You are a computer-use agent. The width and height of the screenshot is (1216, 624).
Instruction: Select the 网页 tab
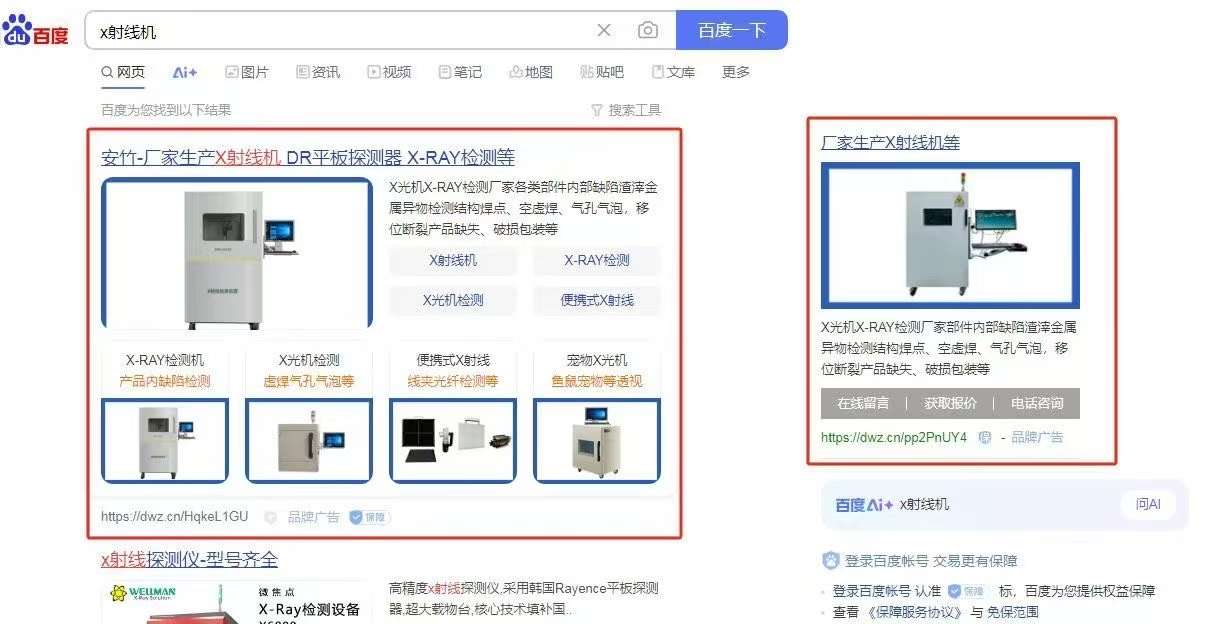(x=123, y=72)
